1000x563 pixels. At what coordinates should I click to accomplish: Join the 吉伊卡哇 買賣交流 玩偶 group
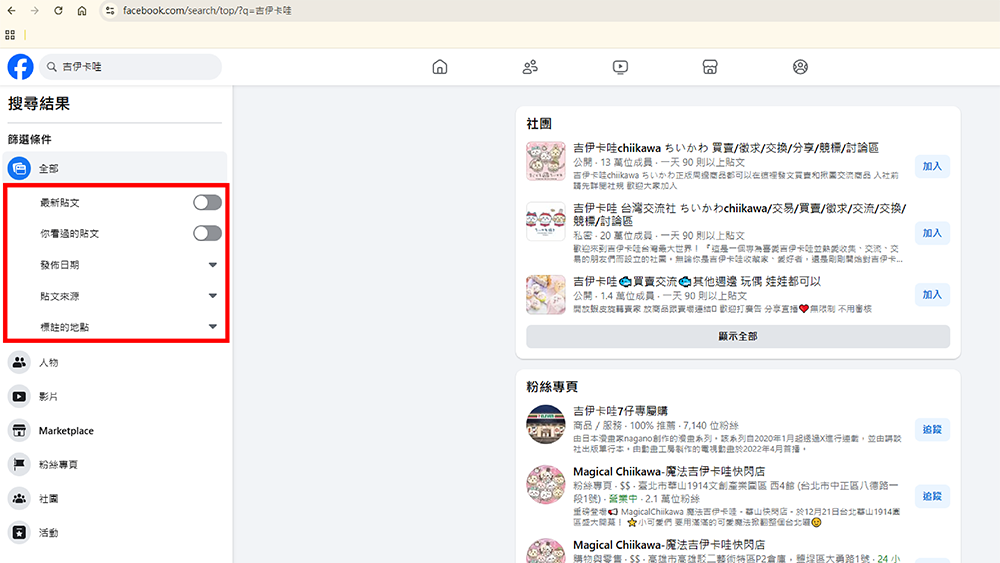coord(932,295)
